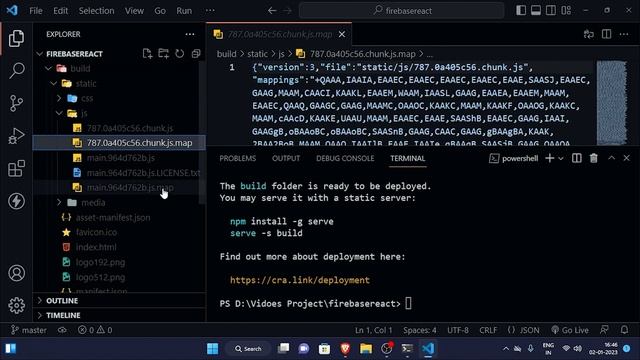Open Explorer views and more actions menu
Image resolution: width=640 pixels, height=360 pixels.
click(x=190, y=34)
